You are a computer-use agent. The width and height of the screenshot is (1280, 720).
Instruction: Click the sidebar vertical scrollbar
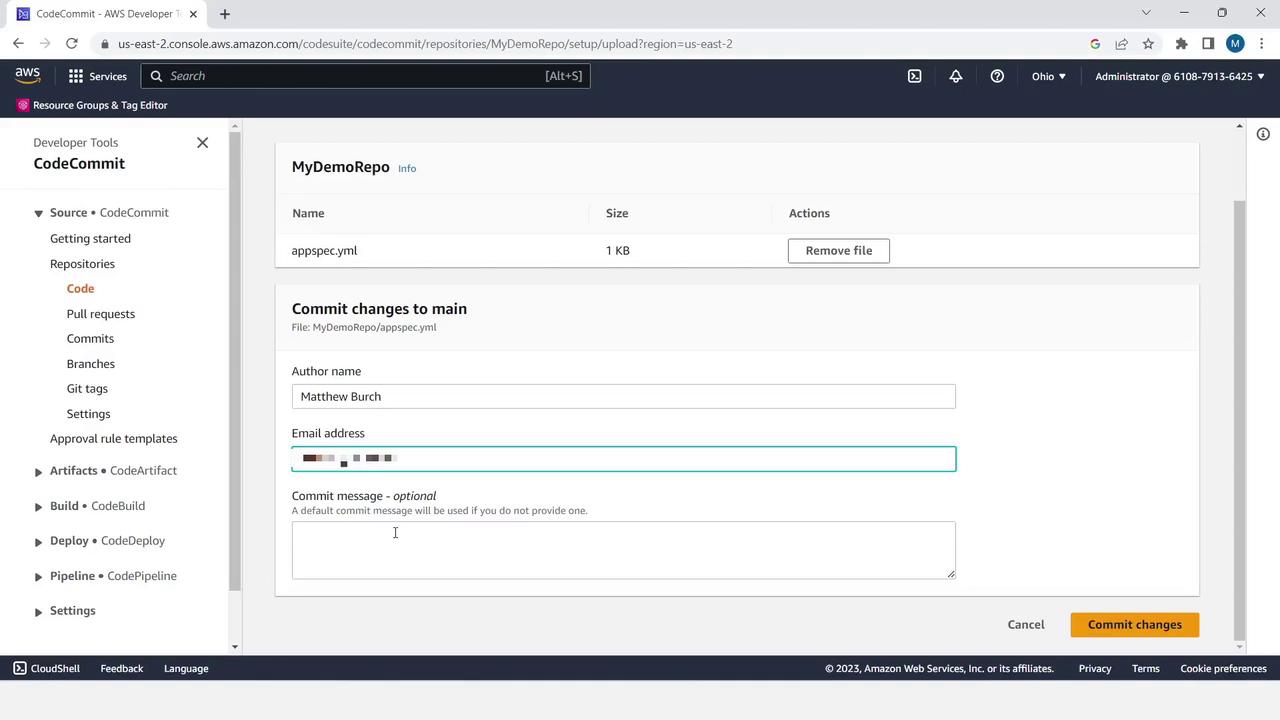235,361
